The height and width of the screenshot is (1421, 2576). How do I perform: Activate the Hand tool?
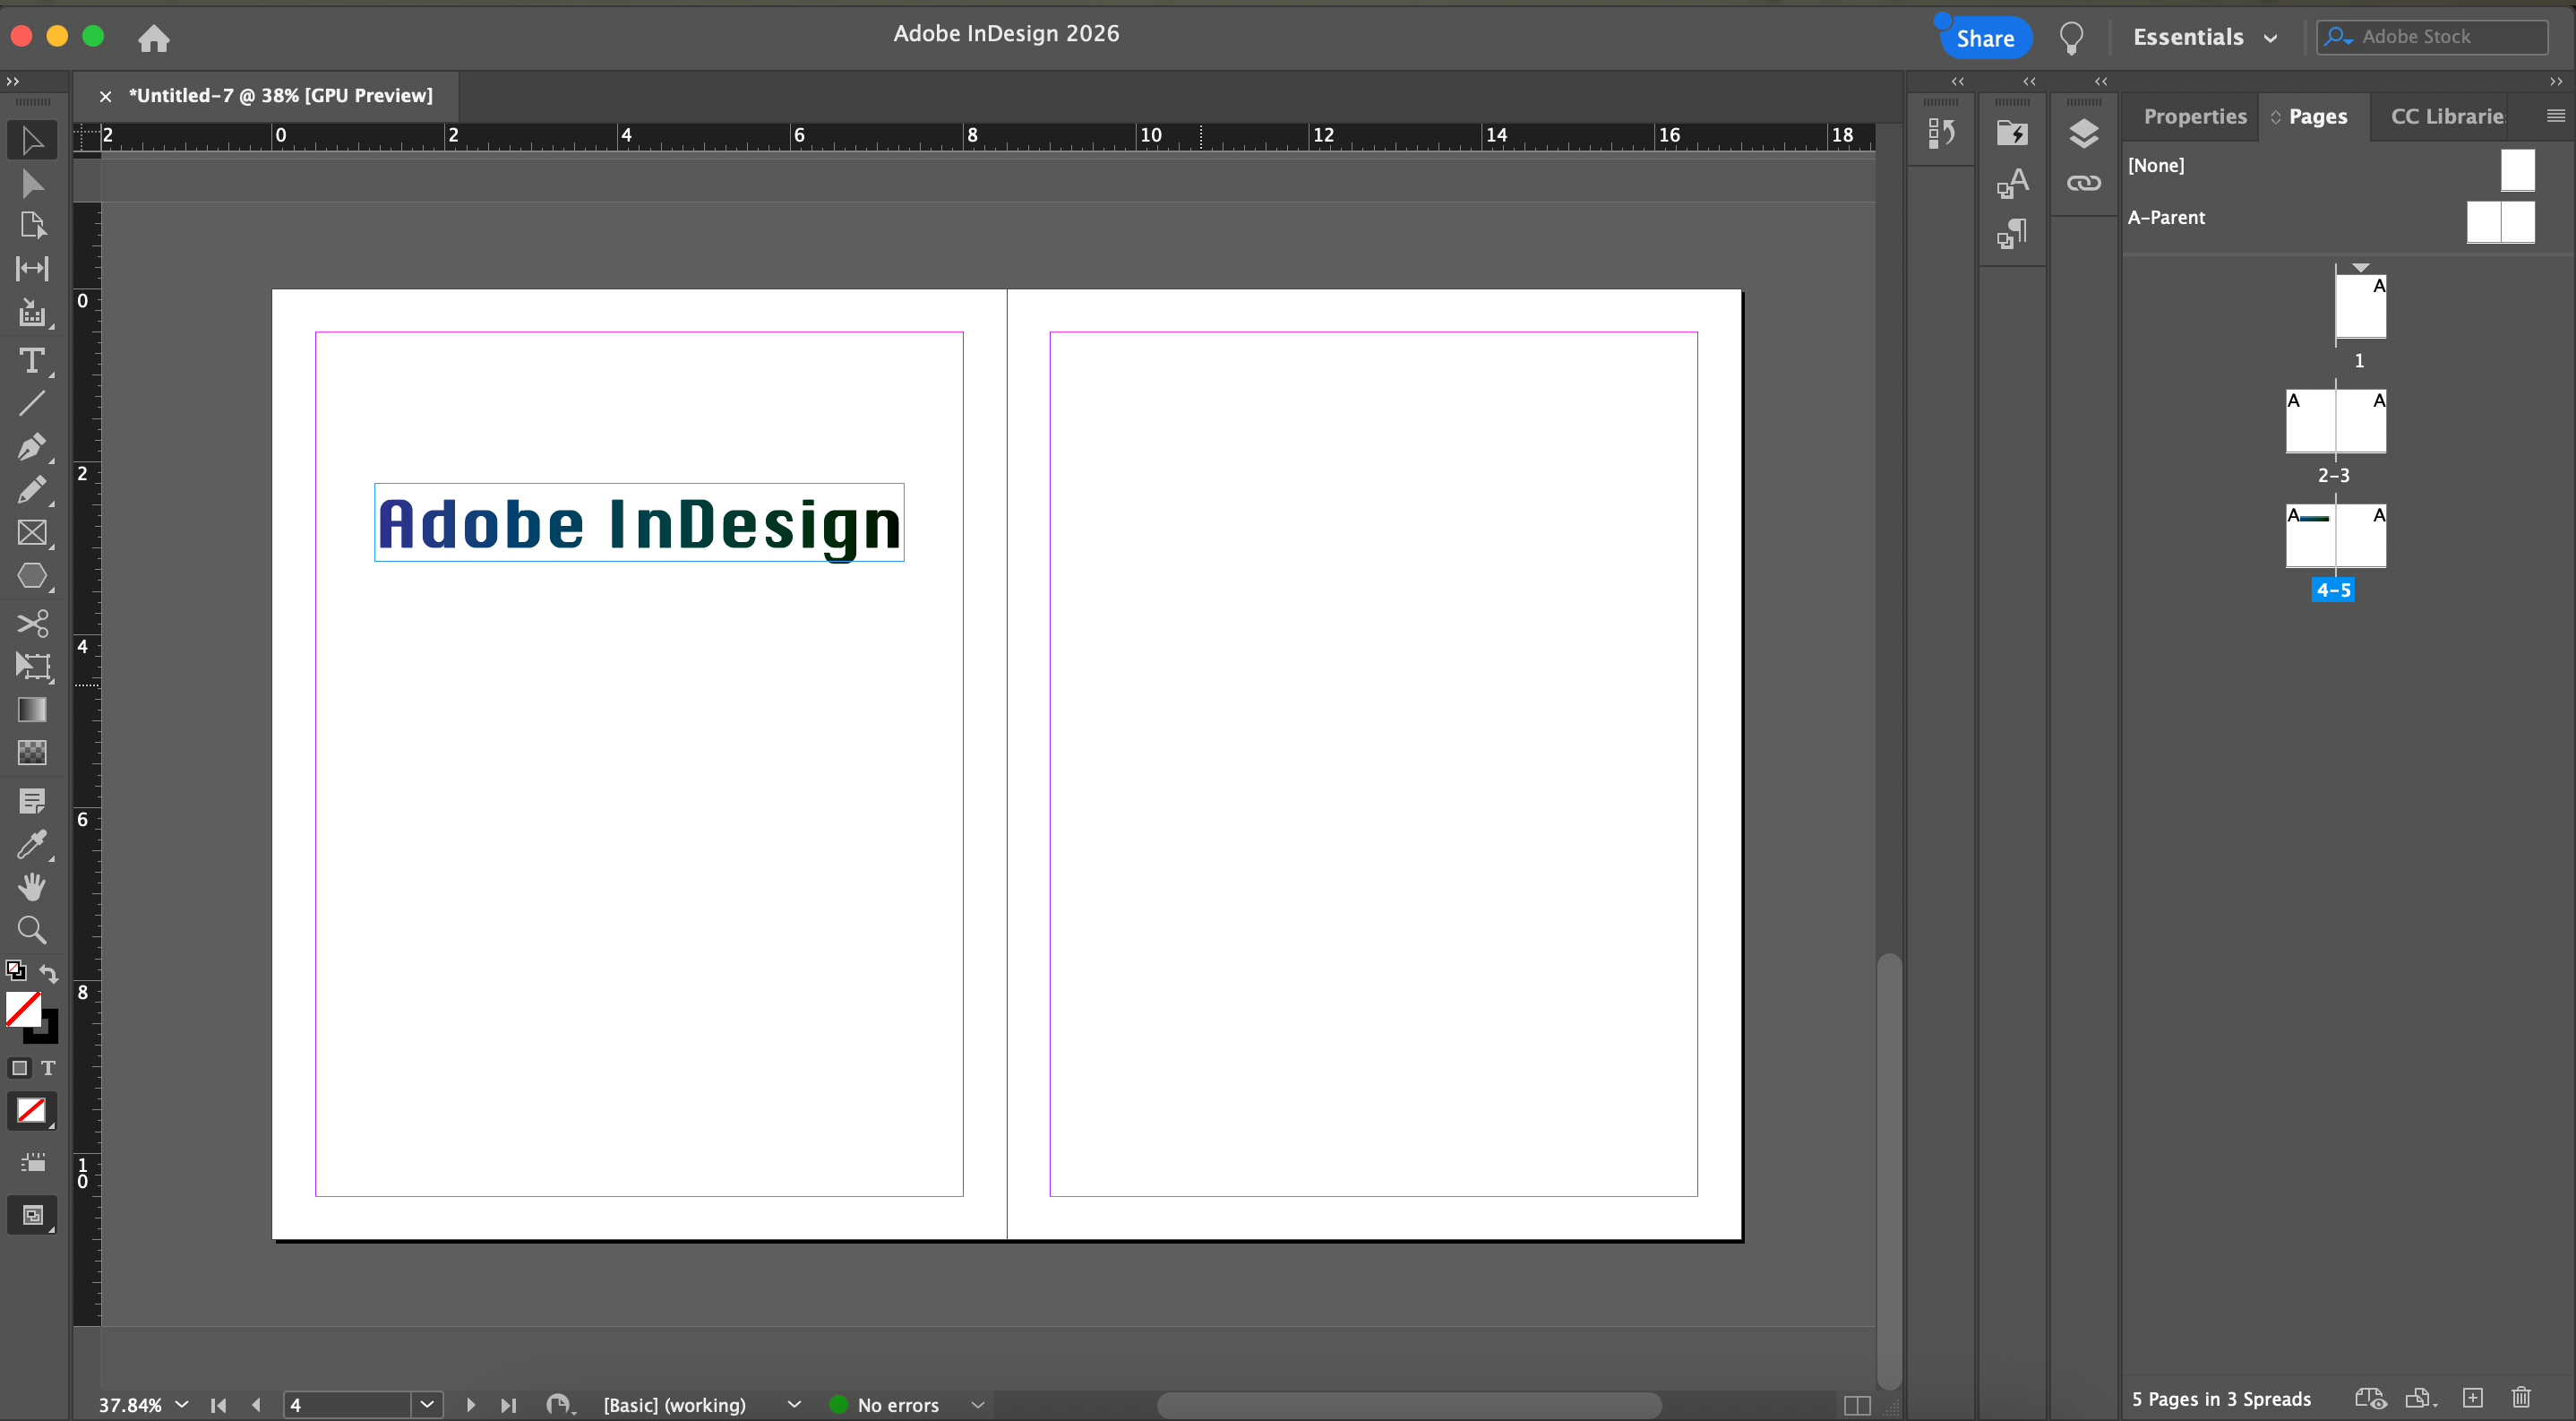32,887
